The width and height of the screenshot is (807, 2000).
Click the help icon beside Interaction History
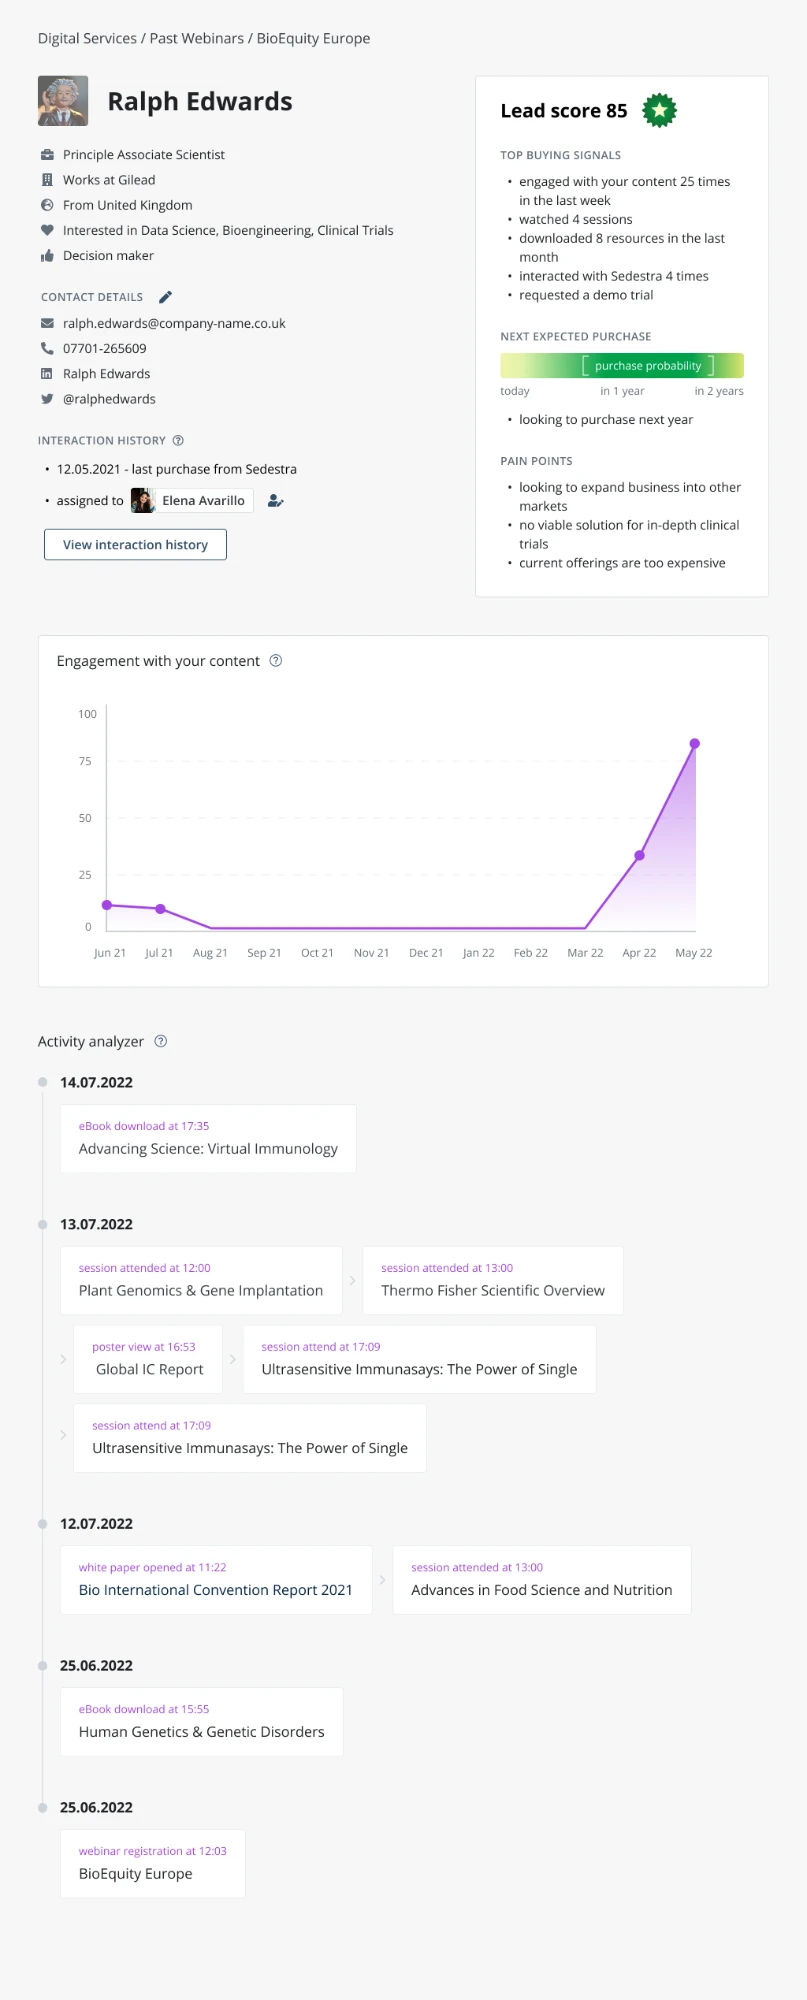coord(178,440)
